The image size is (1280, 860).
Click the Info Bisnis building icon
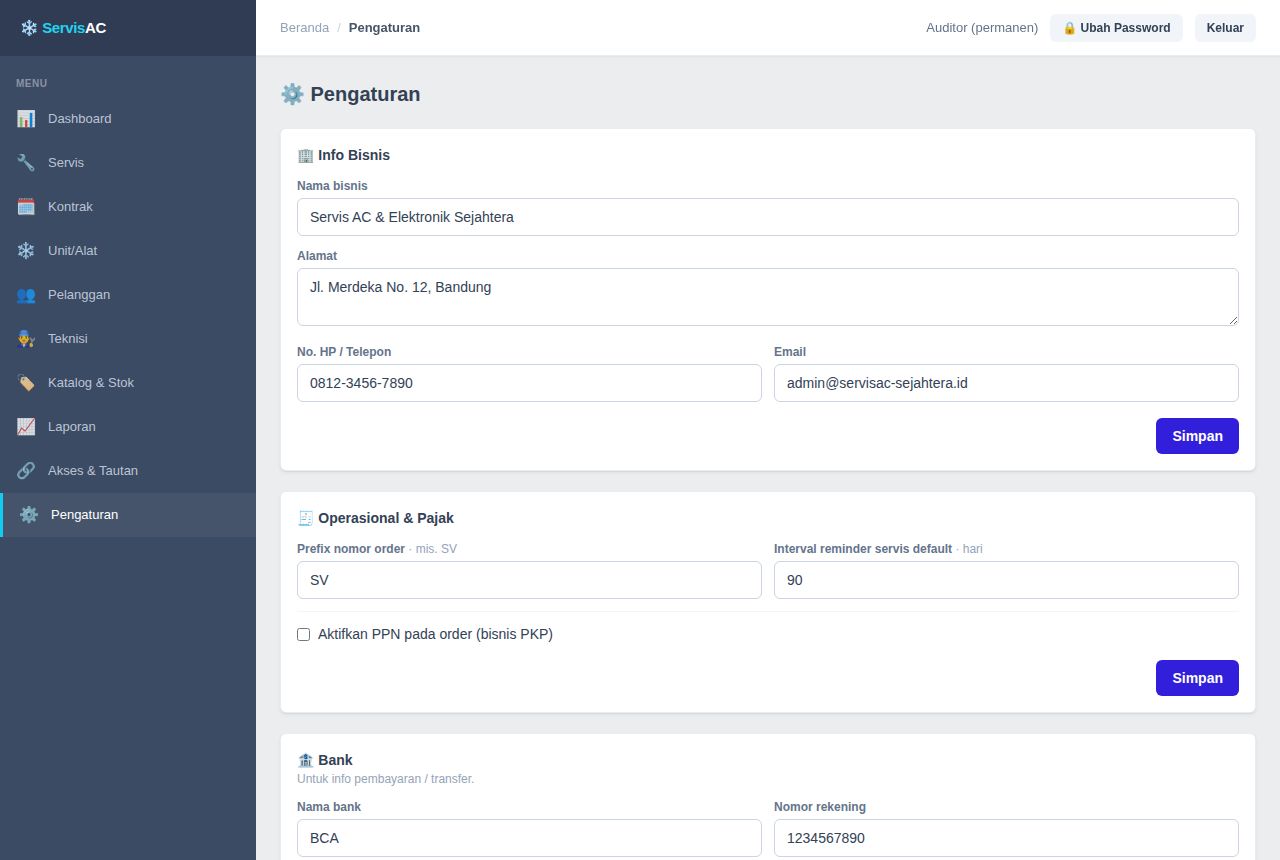click(x=305, y=155)
